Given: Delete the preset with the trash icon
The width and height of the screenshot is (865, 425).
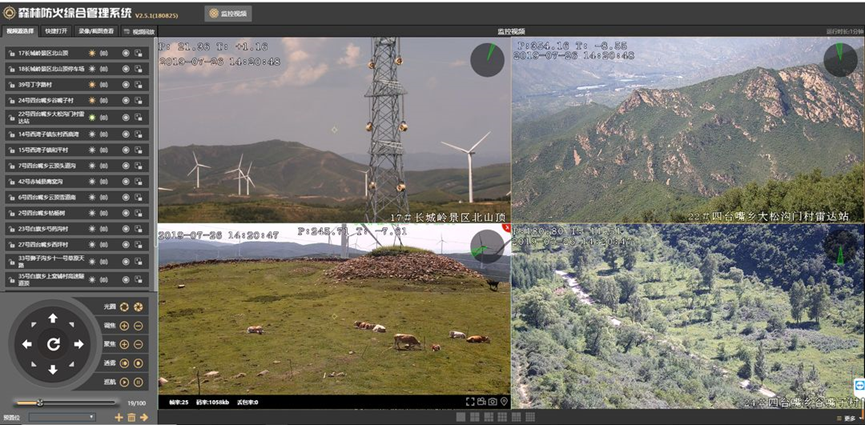Looking at the screenshot, I should tap(131, 416).
